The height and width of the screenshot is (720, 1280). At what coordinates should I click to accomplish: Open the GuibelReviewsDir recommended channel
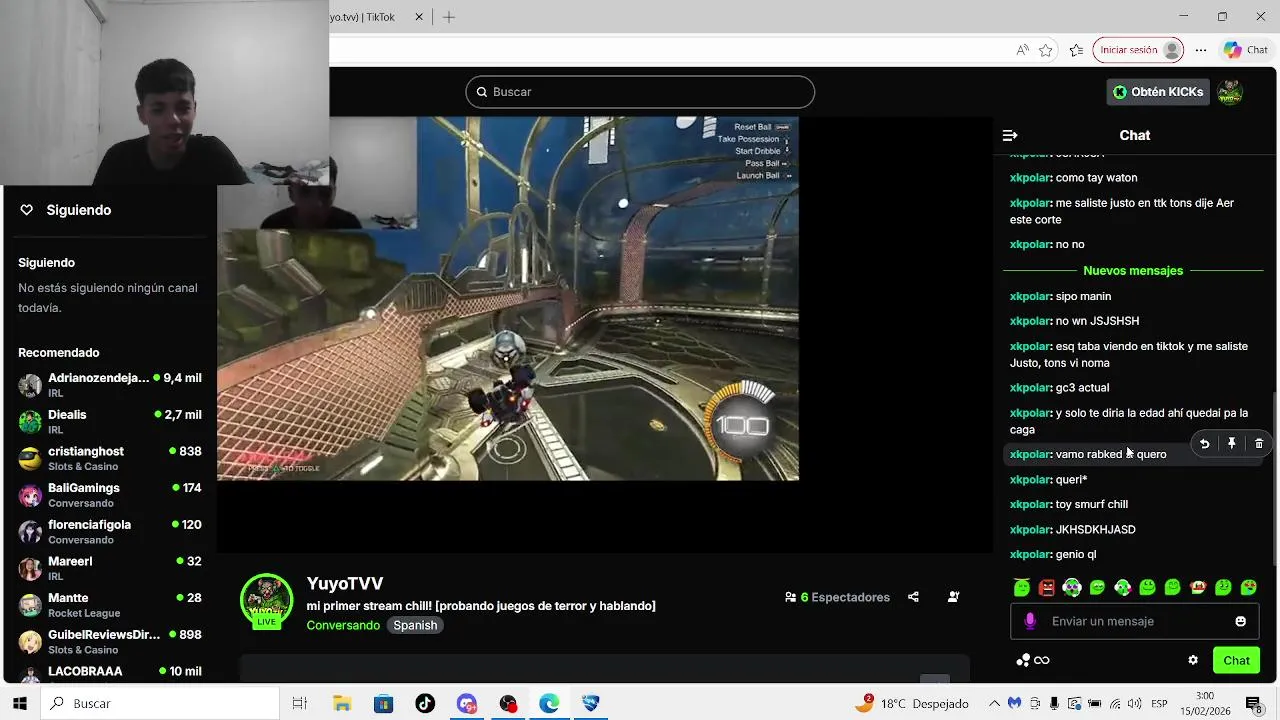coord(110,641)
